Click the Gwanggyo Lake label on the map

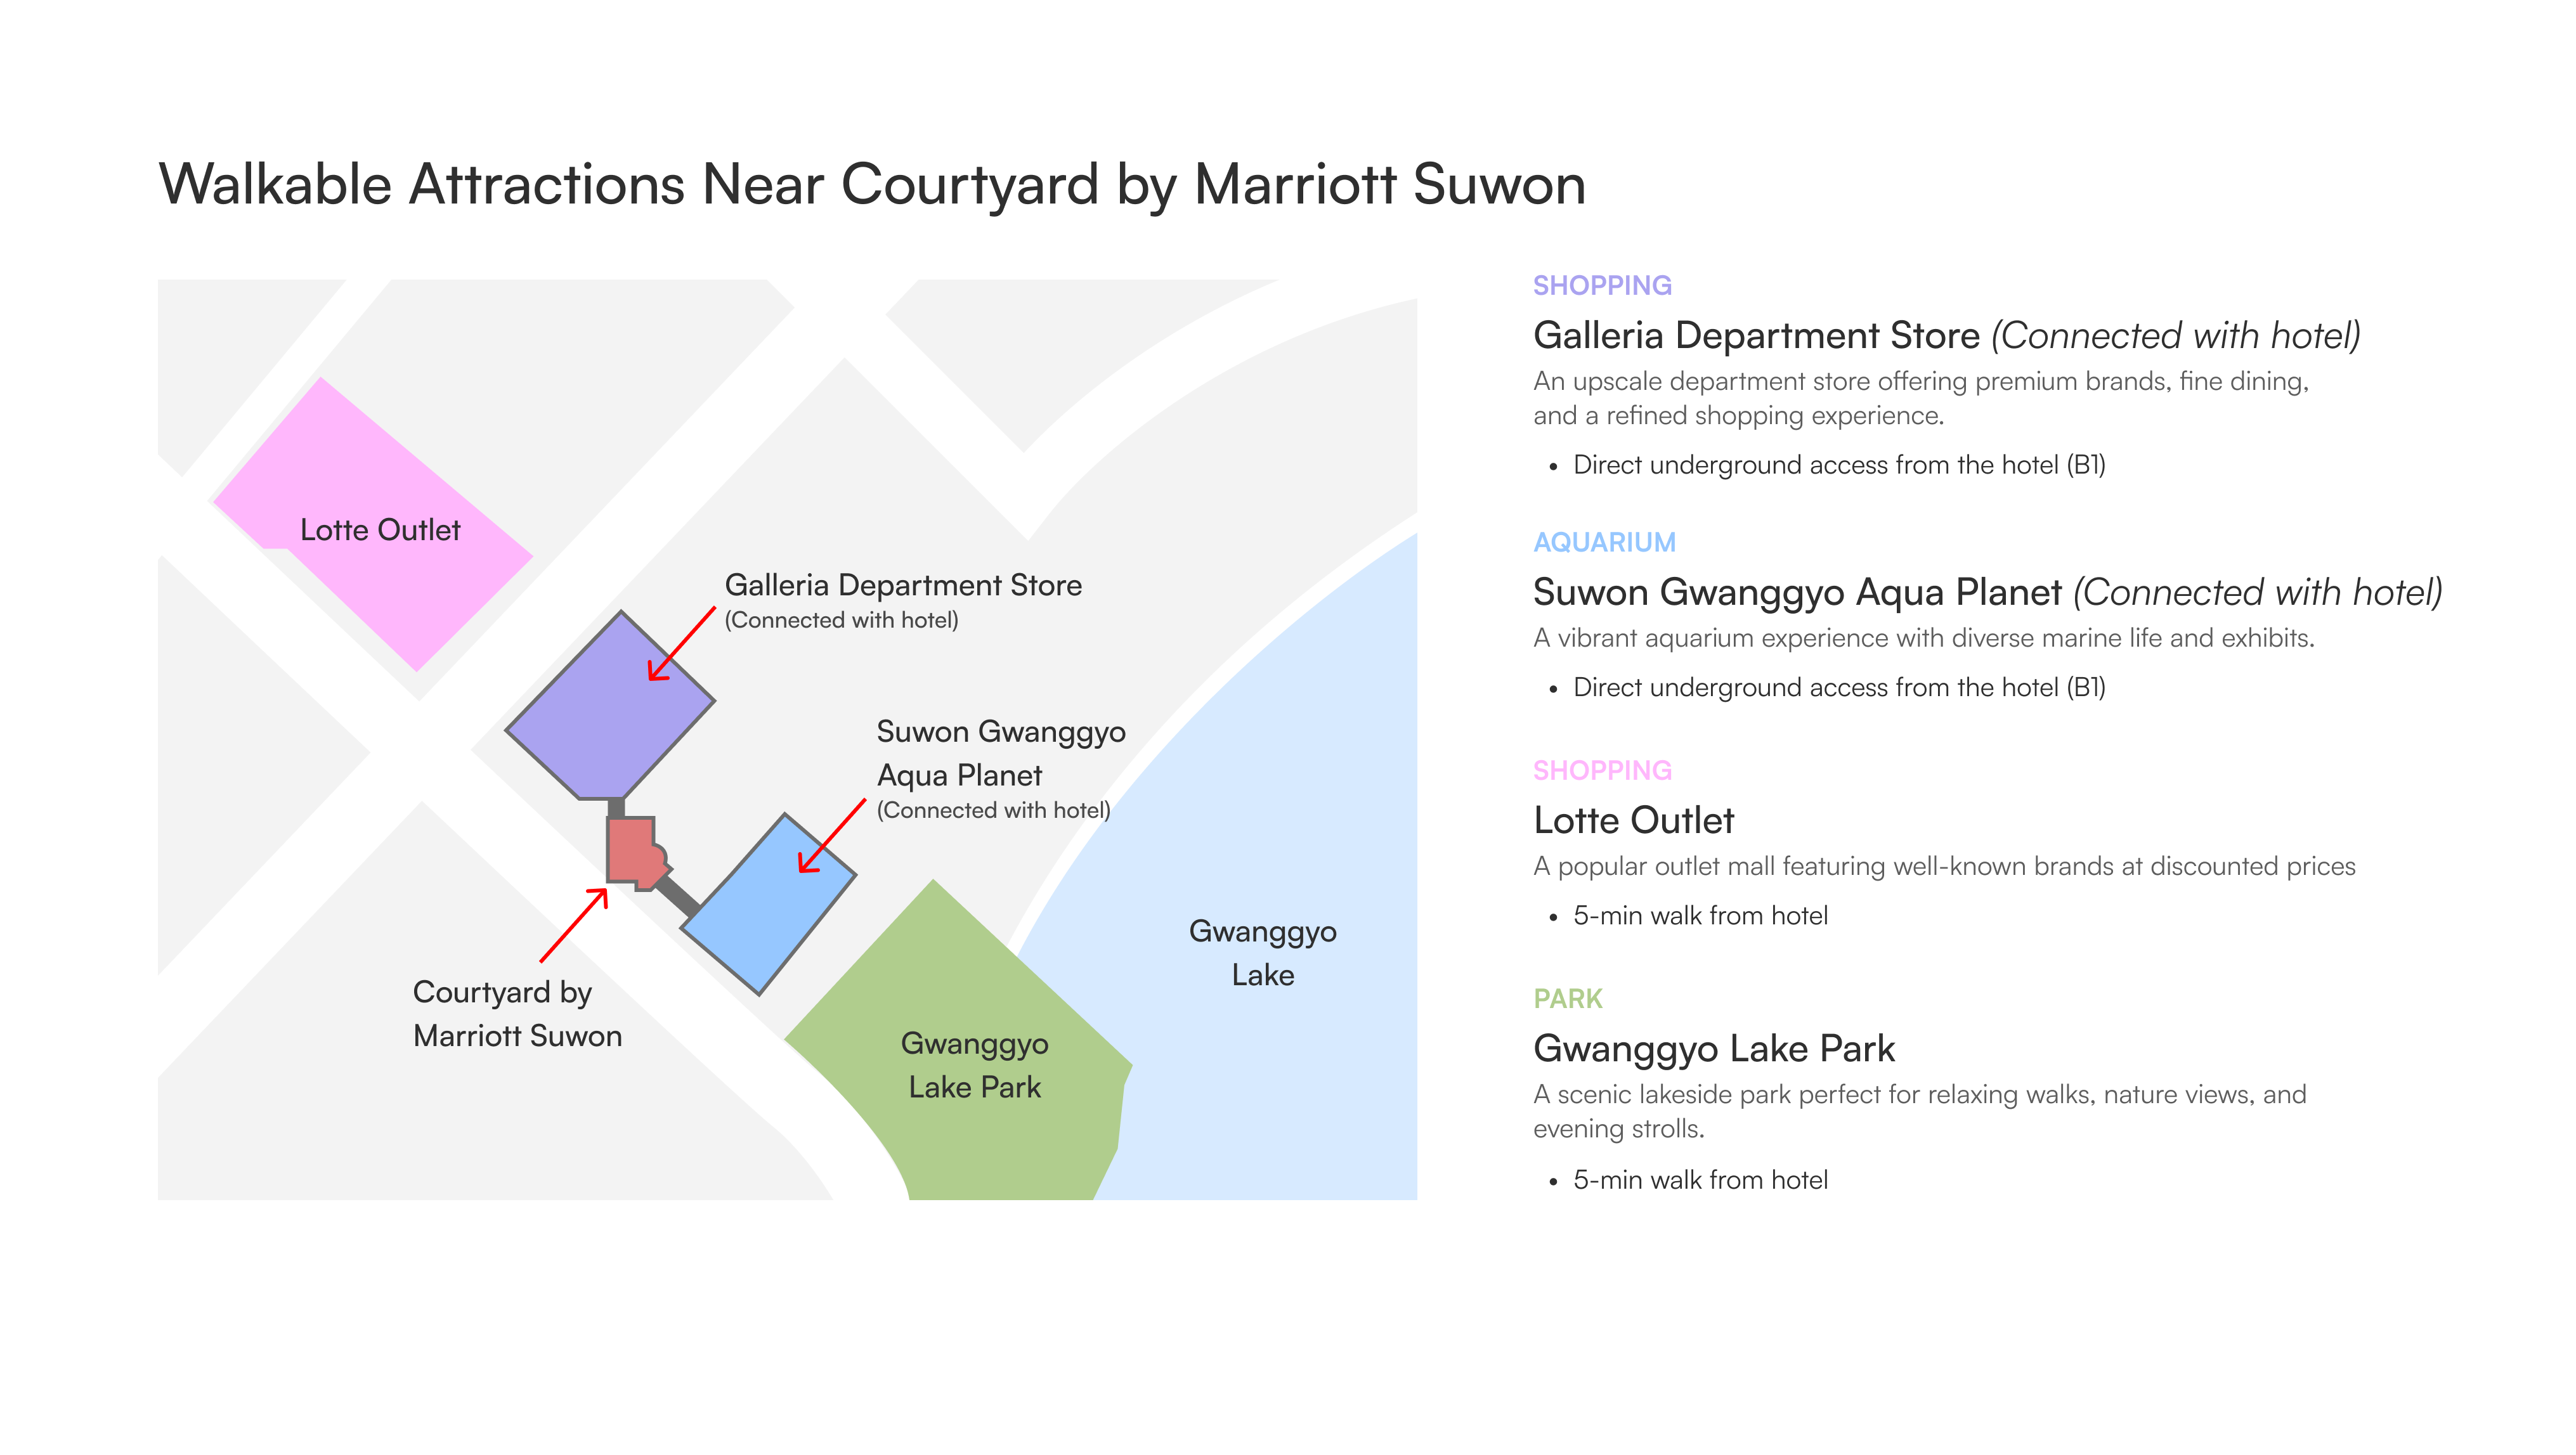click(x=1262, y=953)
